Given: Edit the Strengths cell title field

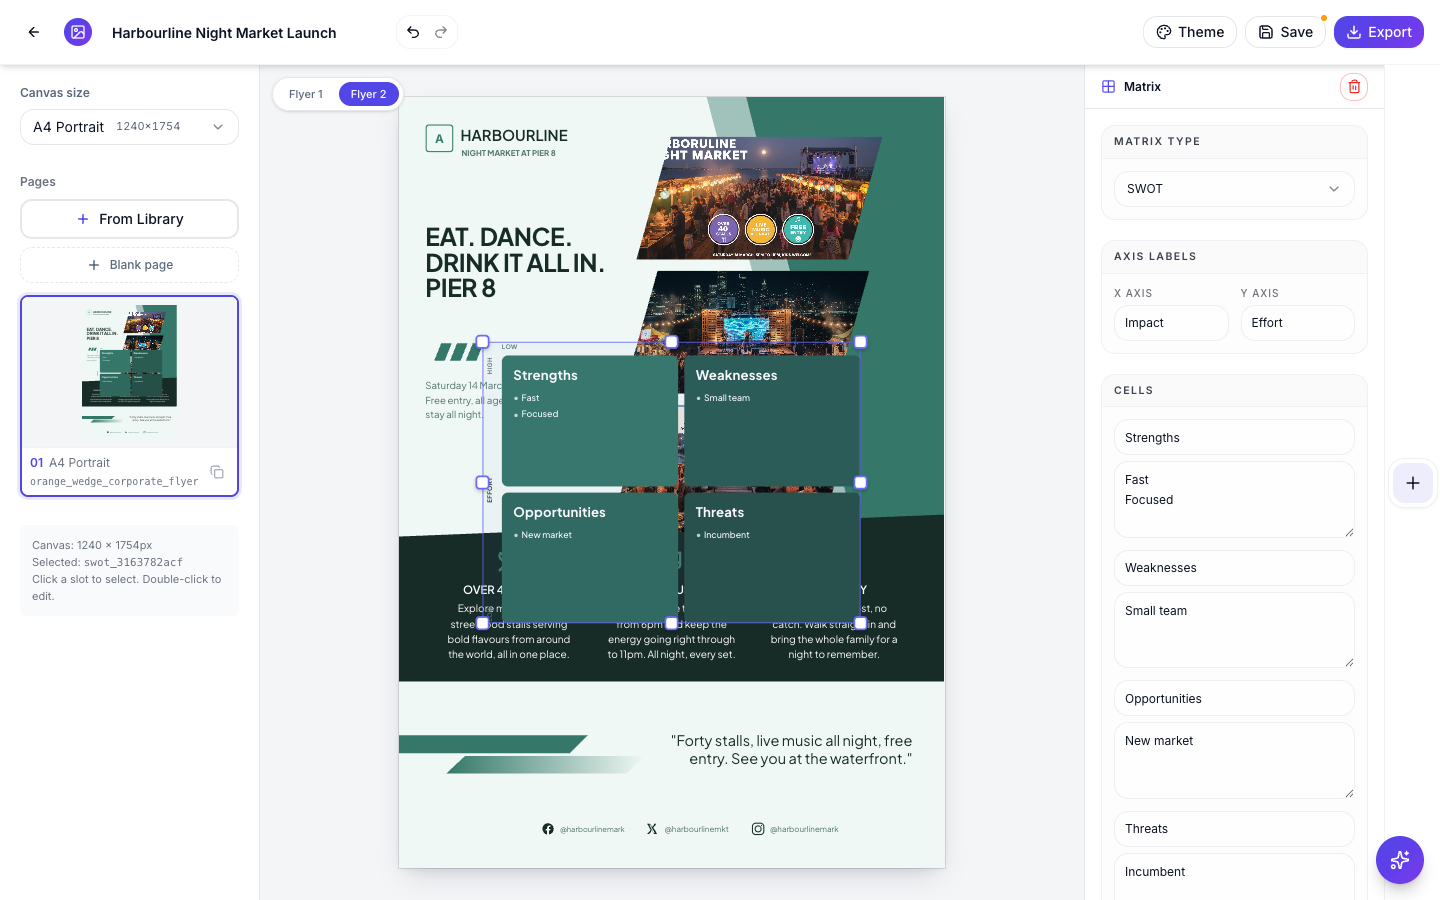Looking at the screenshot, I should click(x=1234, y=438).
